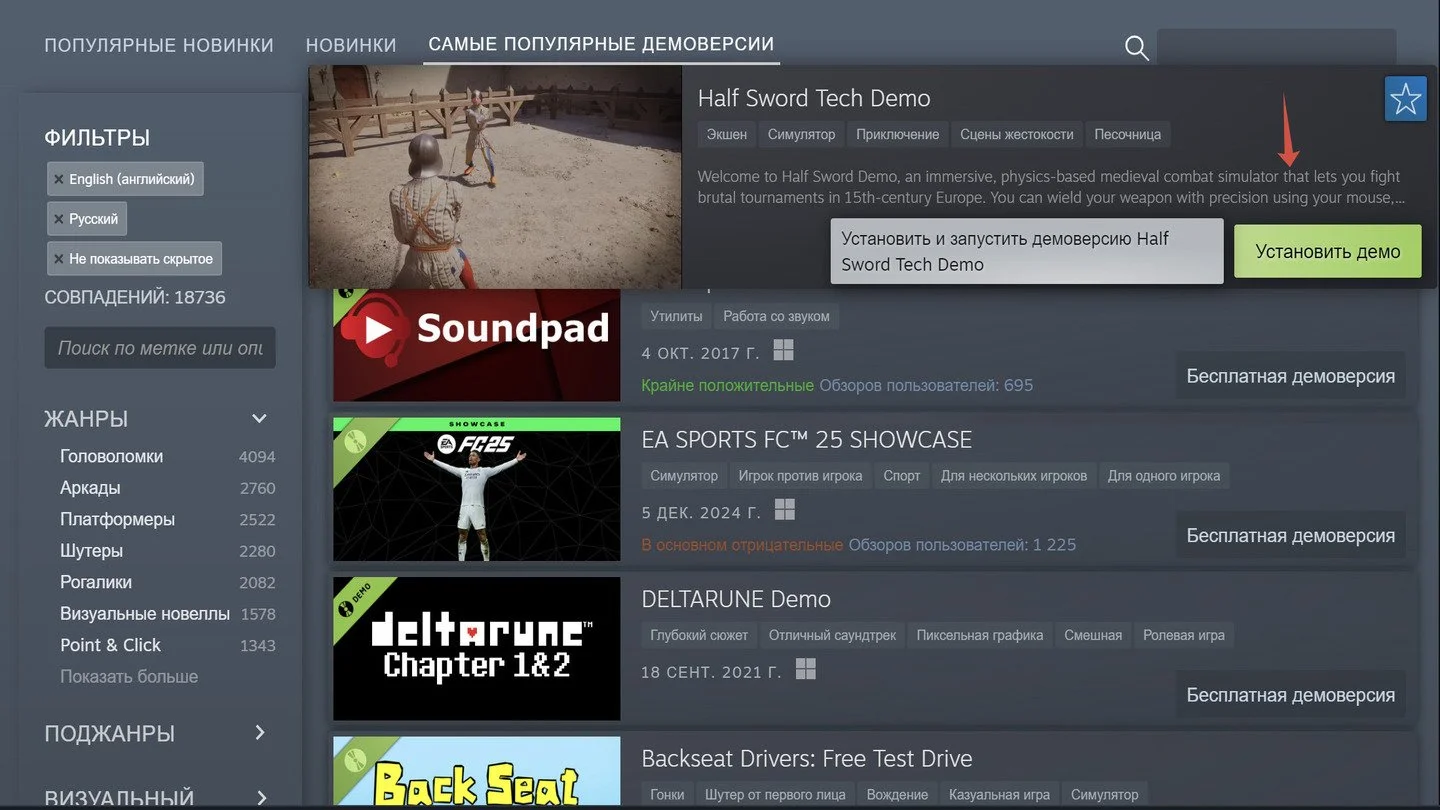Screen dimensions: 1440x810
Task: Click the Глубокий сюжет tag
Action: click(x=699, y=635)
